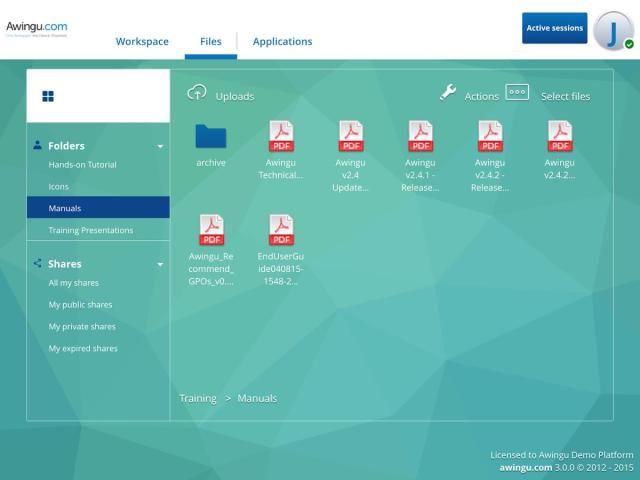Collapse the Shares section arrow

click(160, 265)
